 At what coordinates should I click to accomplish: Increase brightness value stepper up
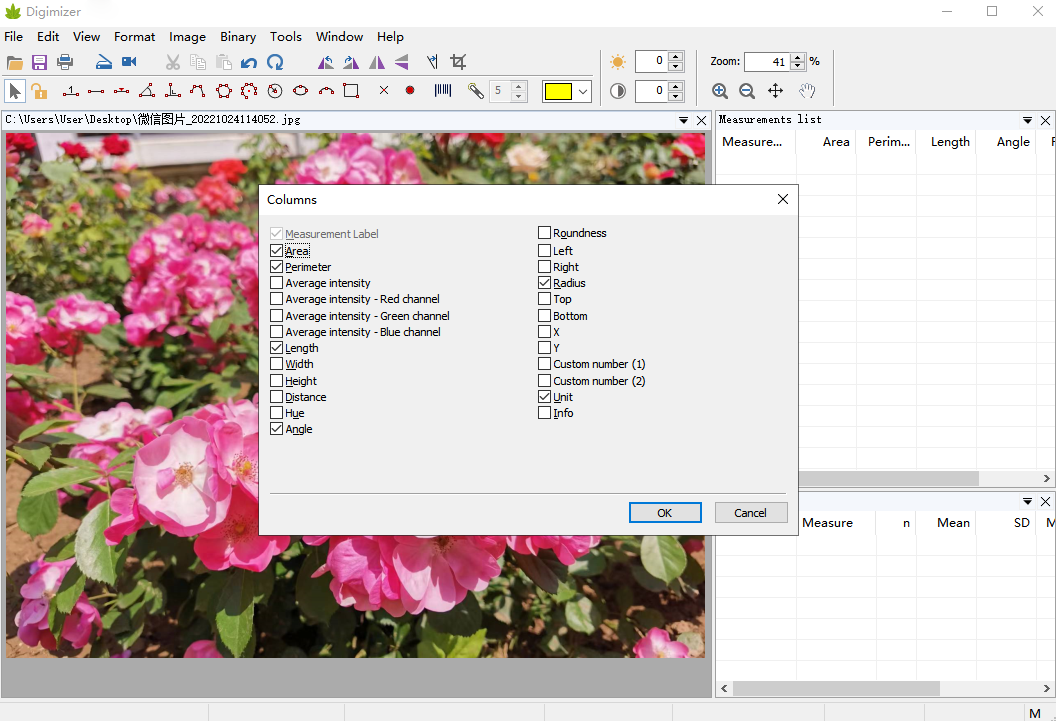[676, 57]
